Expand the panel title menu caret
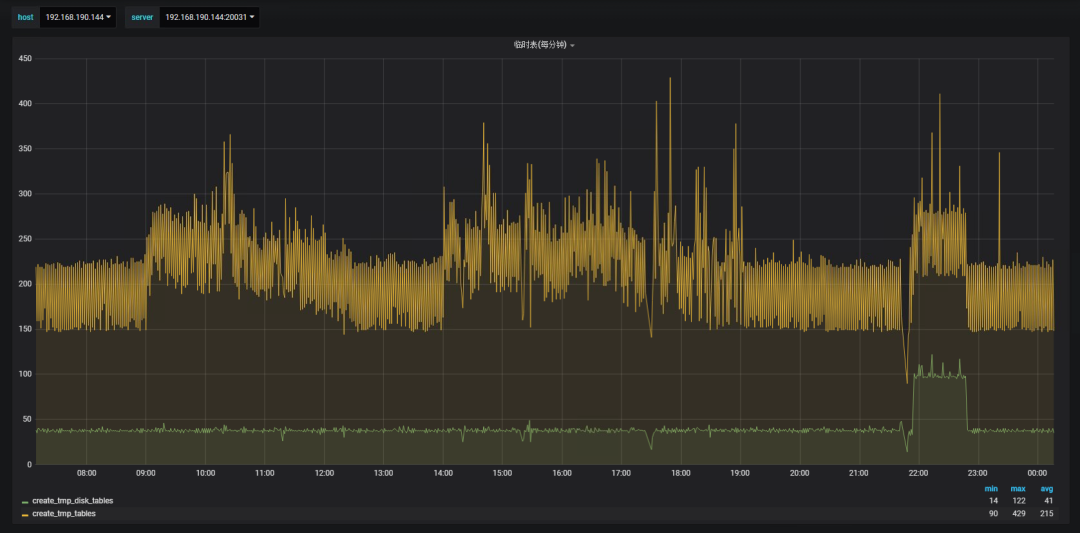The width and height of the screenshot is (1080, 533). 572,46
